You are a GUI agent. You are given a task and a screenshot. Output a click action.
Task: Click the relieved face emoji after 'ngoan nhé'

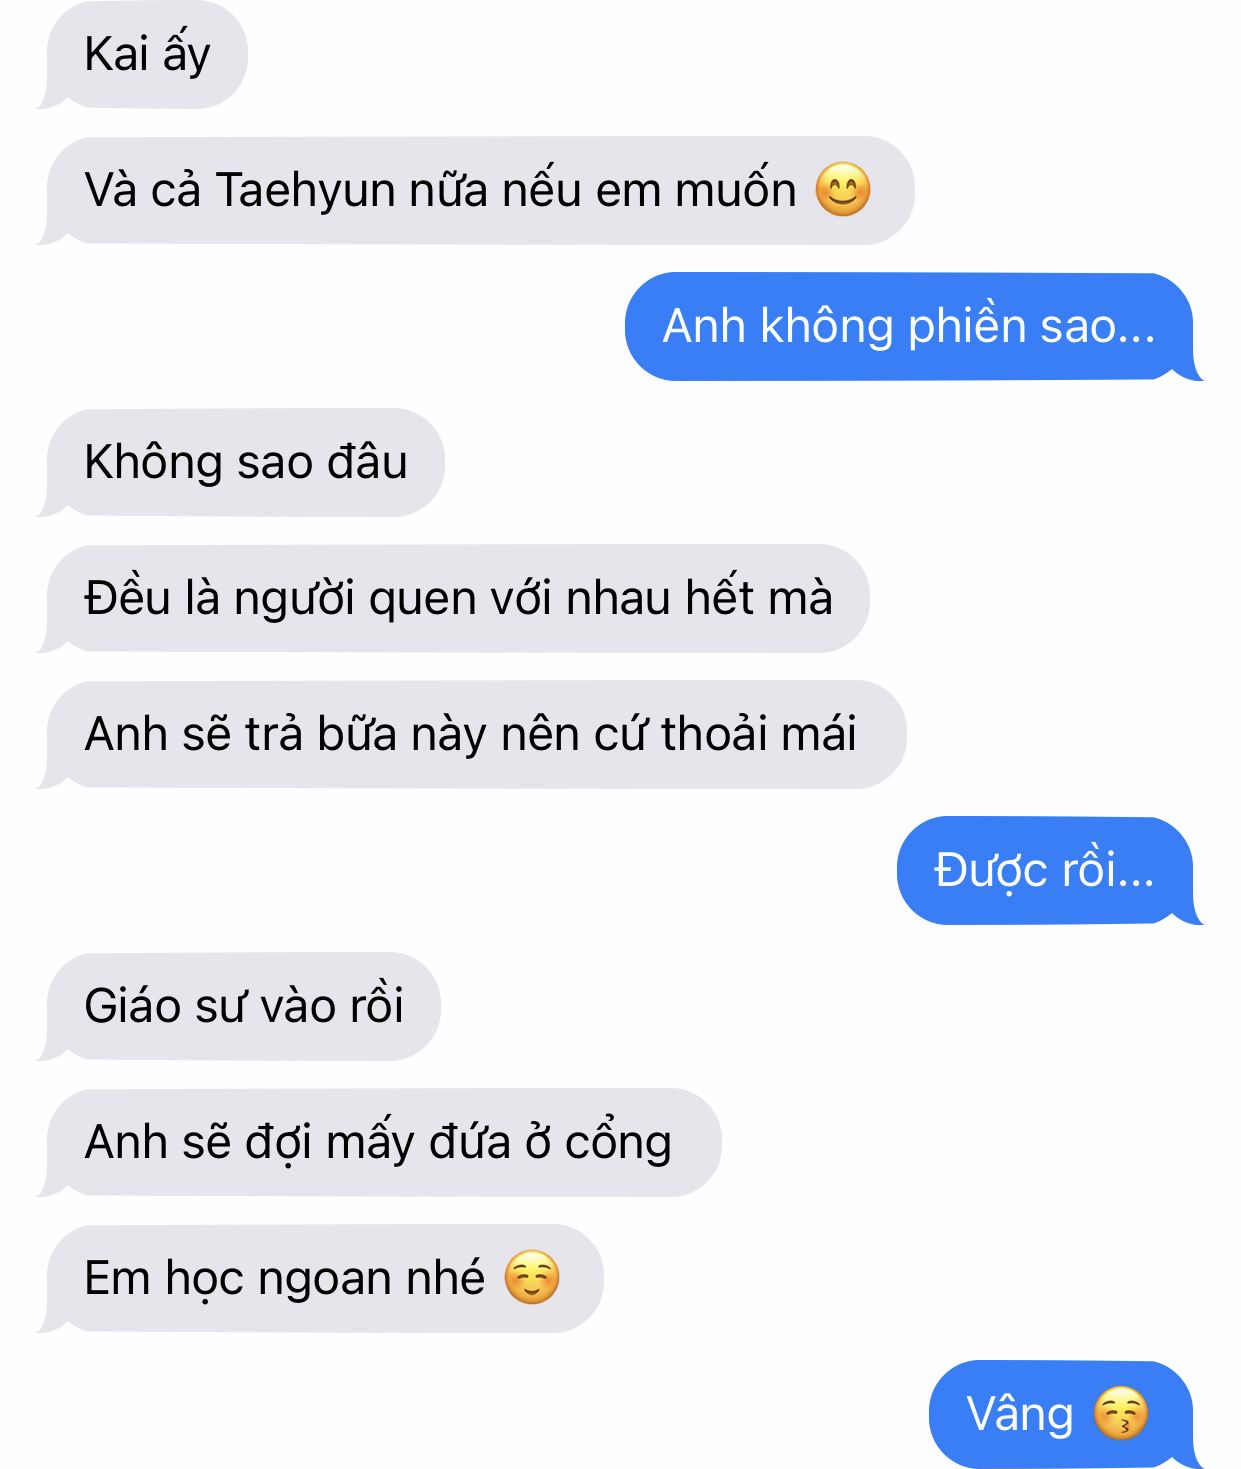532,1277
